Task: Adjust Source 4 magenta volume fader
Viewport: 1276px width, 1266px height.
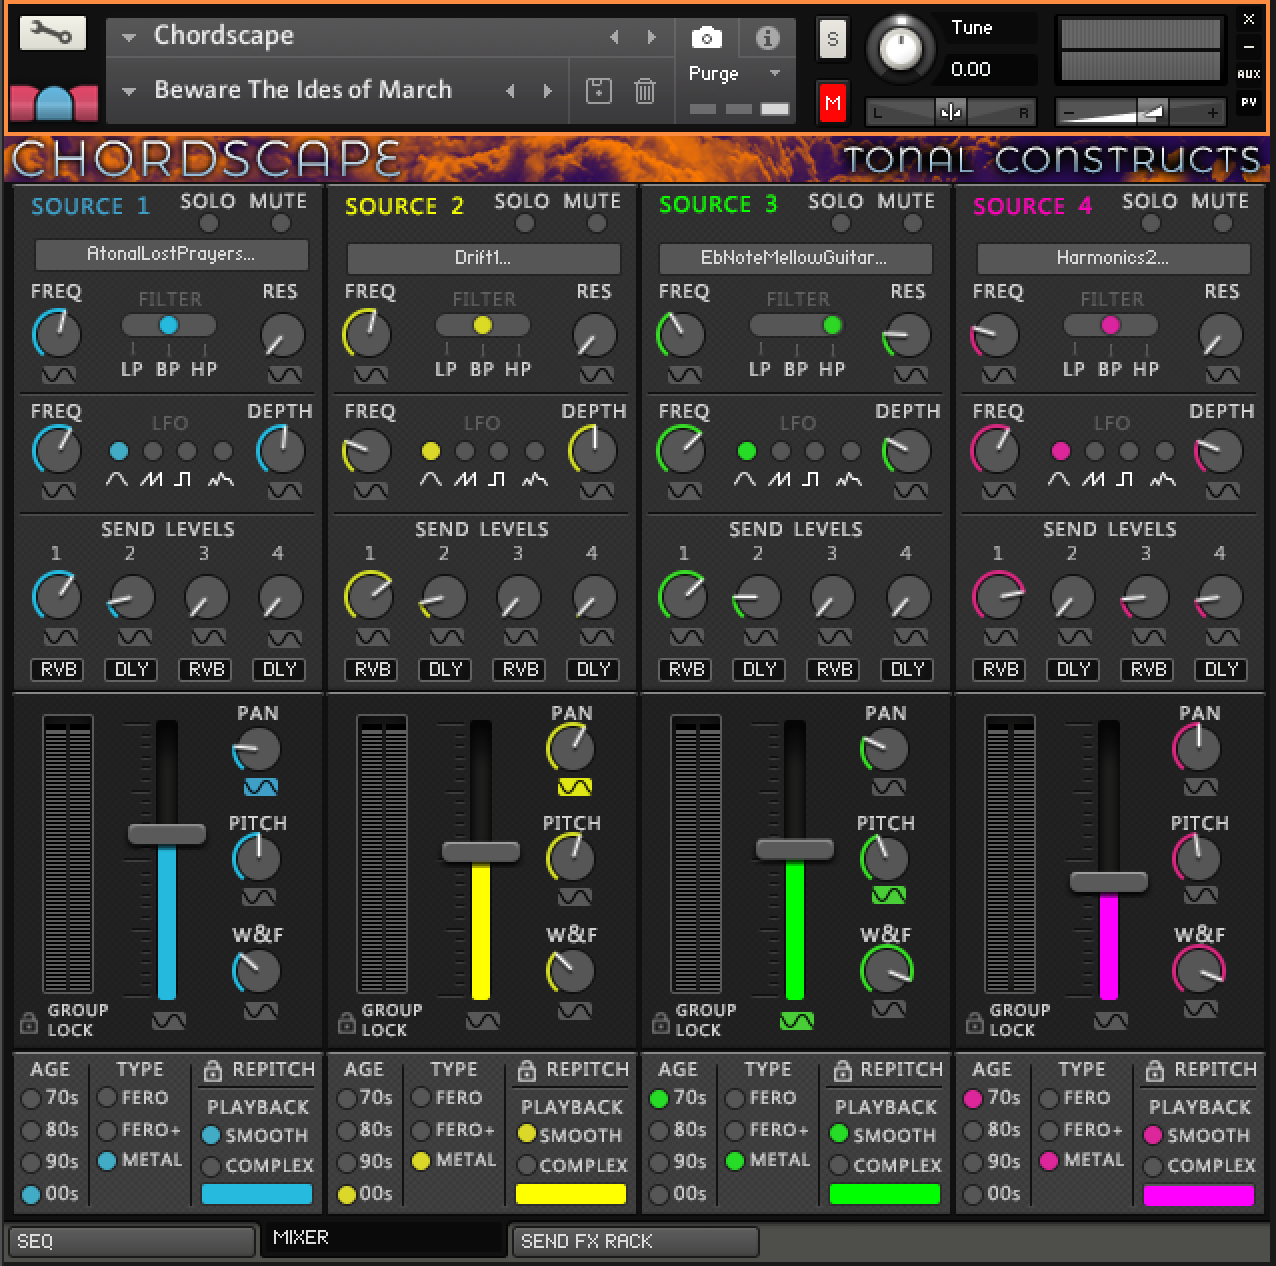Action: [x=1109, y=882]
